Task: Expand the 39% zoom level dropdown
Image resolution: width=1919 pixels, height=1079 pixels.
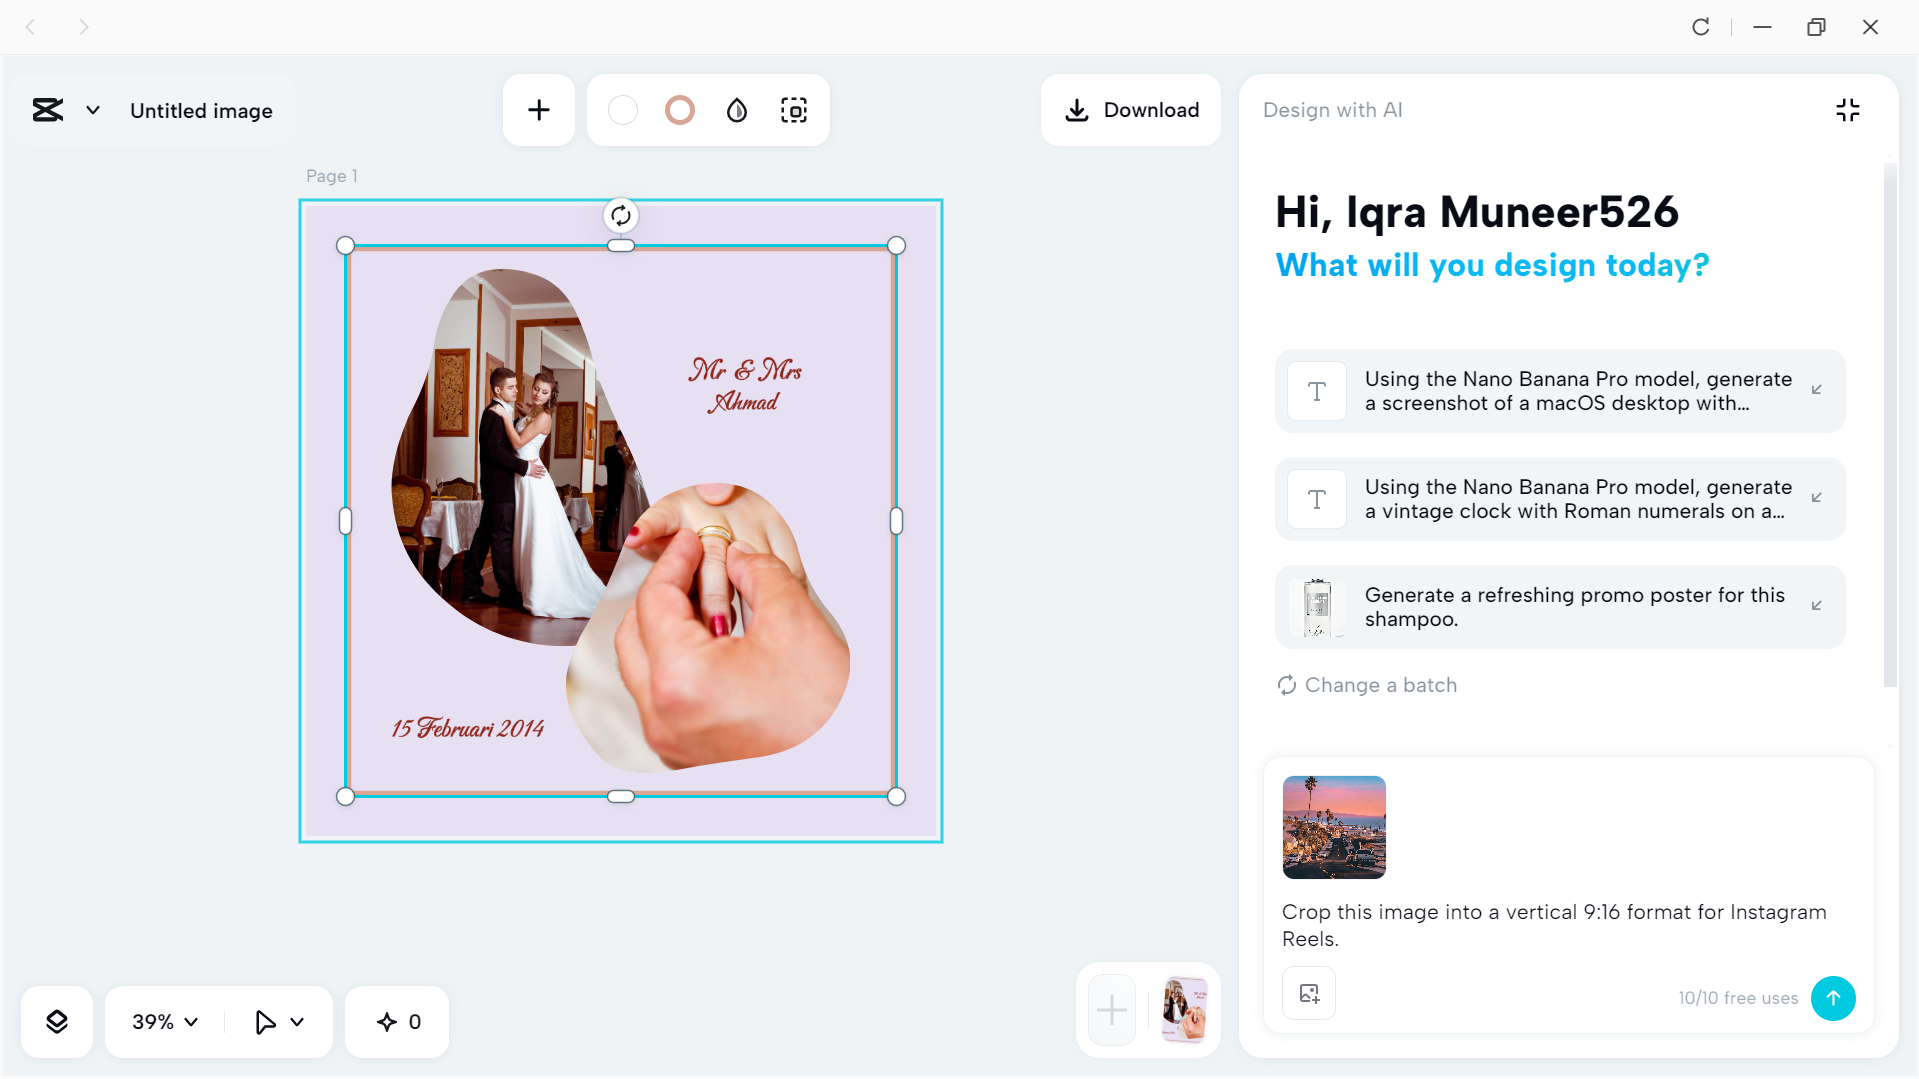Action: pyautogui.click(x=166, y=1021)
